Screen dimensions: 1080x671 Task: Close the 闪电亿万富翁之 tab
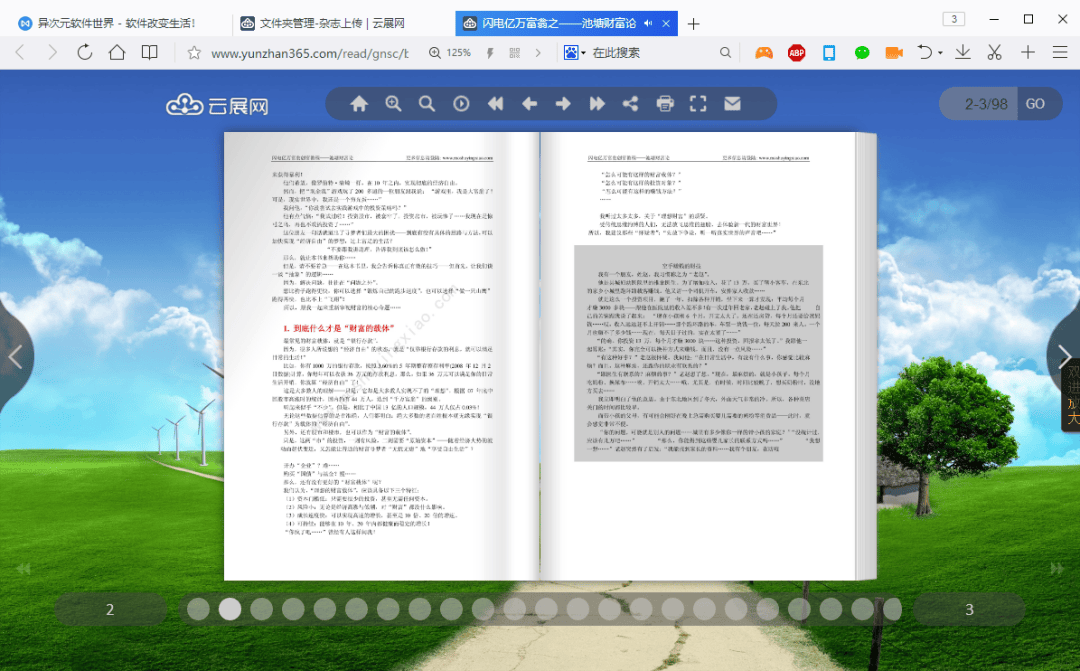pyautogui.click(x=666, y=23)
